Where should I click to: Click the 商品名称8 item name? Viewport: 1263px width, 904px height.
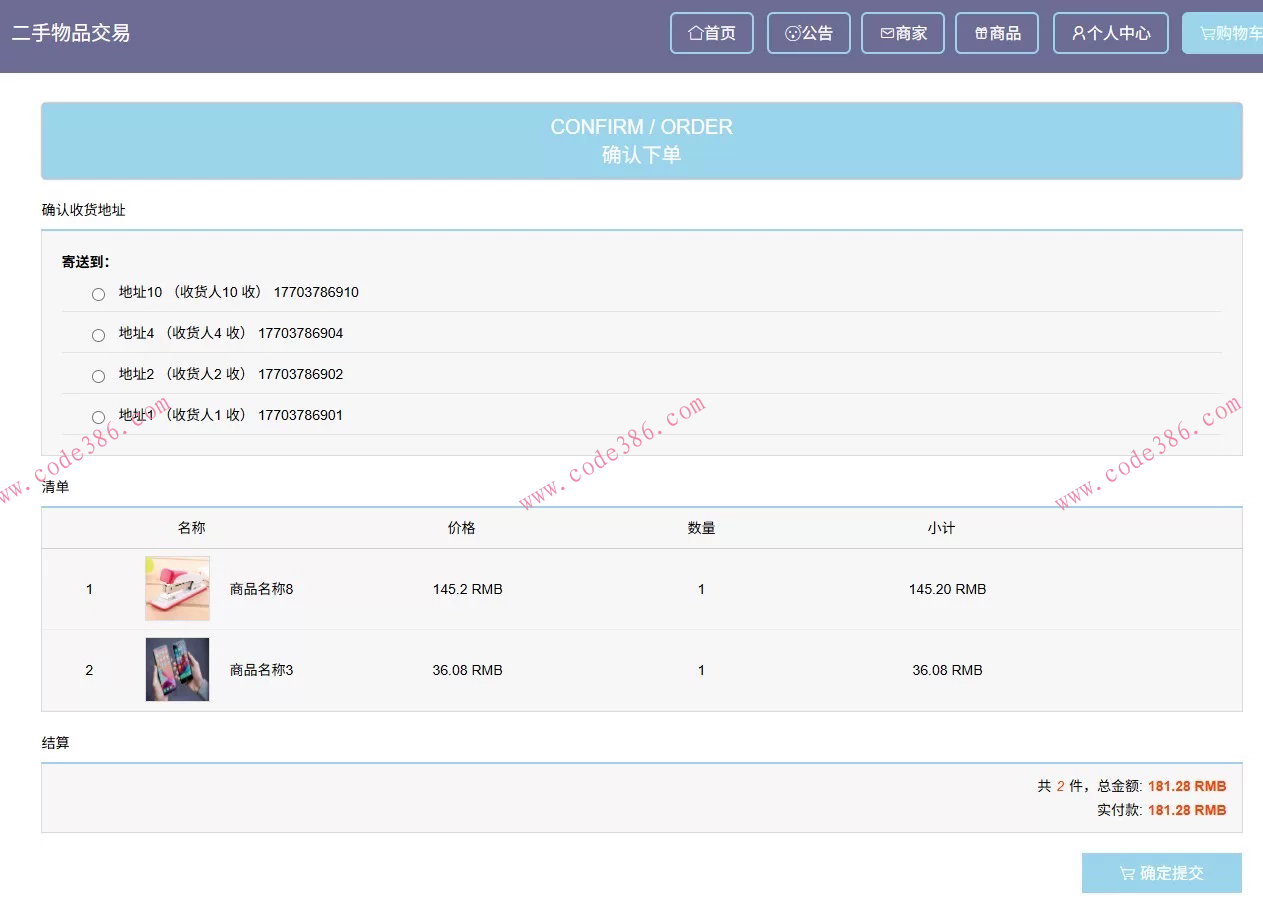(261, 589)
